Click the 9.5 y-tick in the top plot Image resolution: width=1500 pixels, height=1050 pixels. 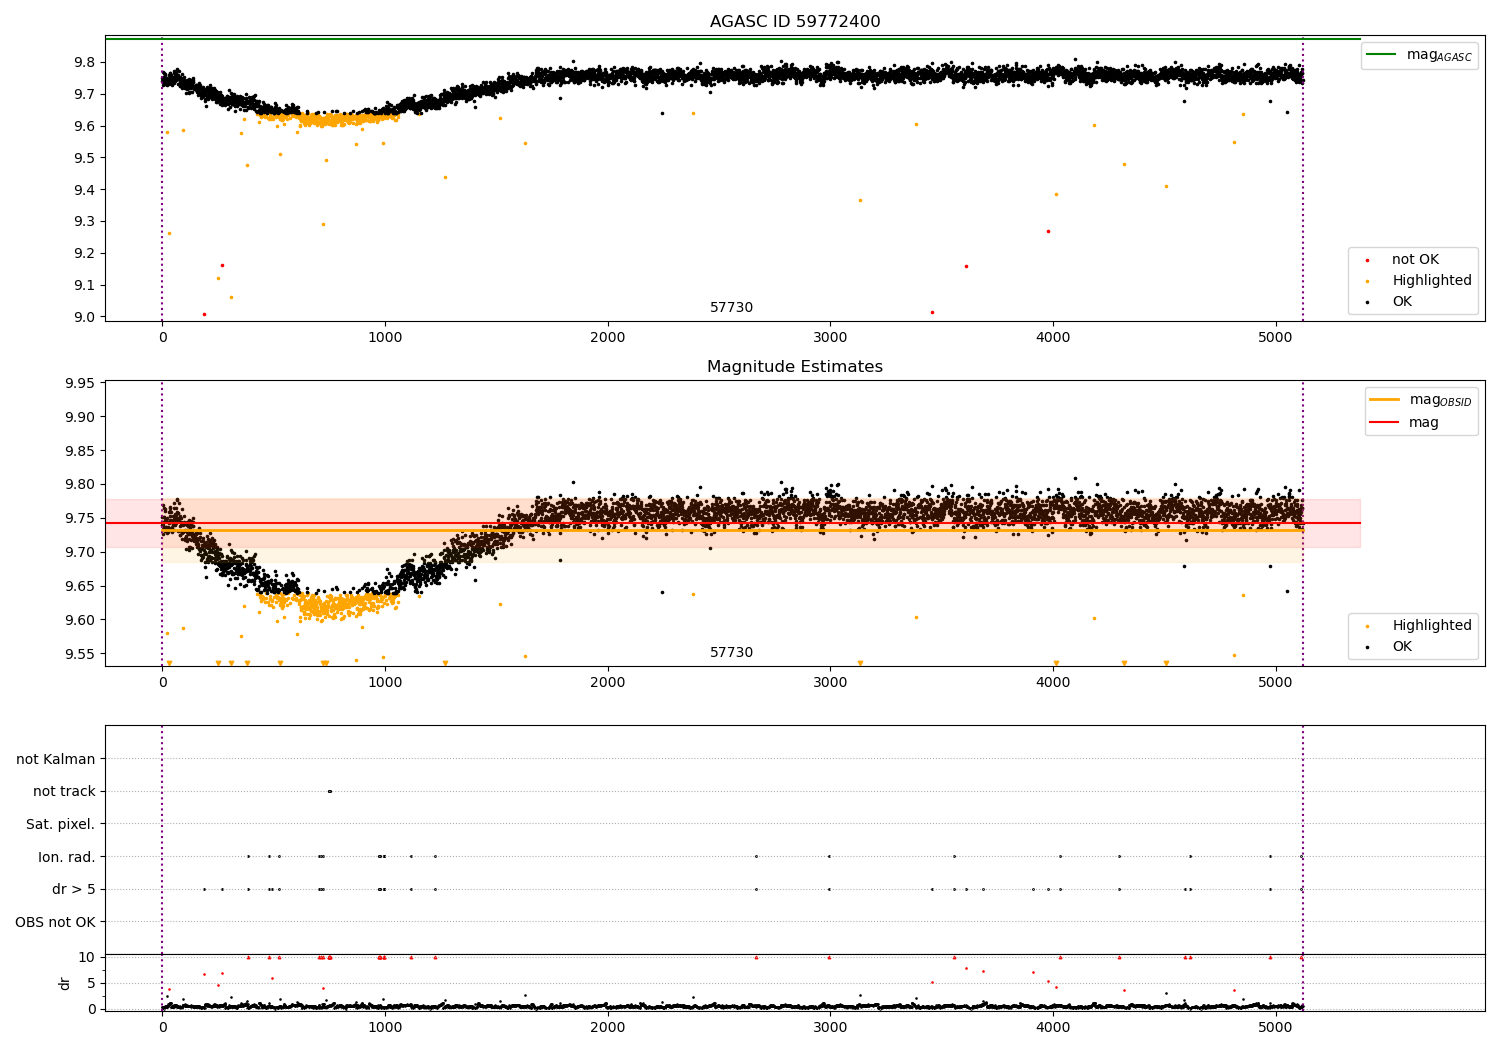[85, 158]
